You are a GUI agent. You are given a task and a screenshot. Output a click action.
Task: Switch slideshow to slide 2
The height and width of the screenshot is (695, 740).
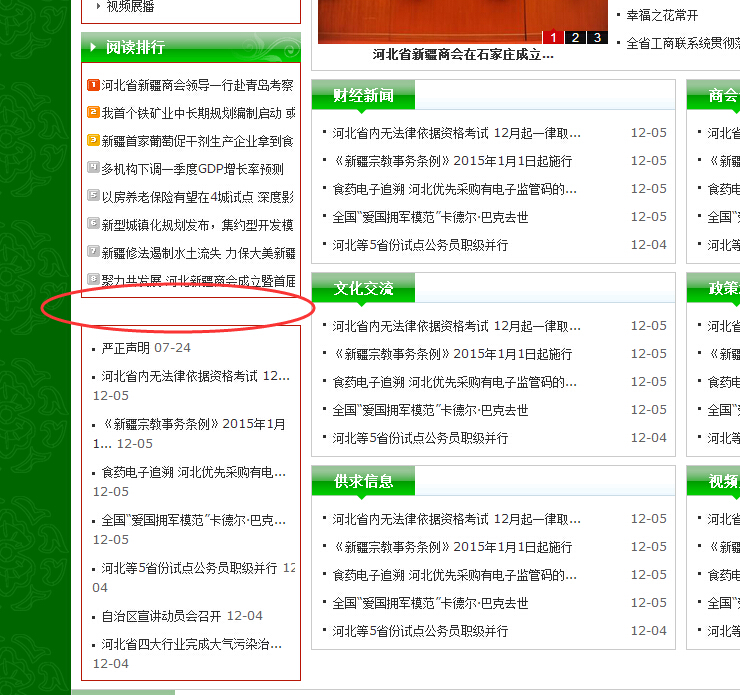[x=575, y=38]
